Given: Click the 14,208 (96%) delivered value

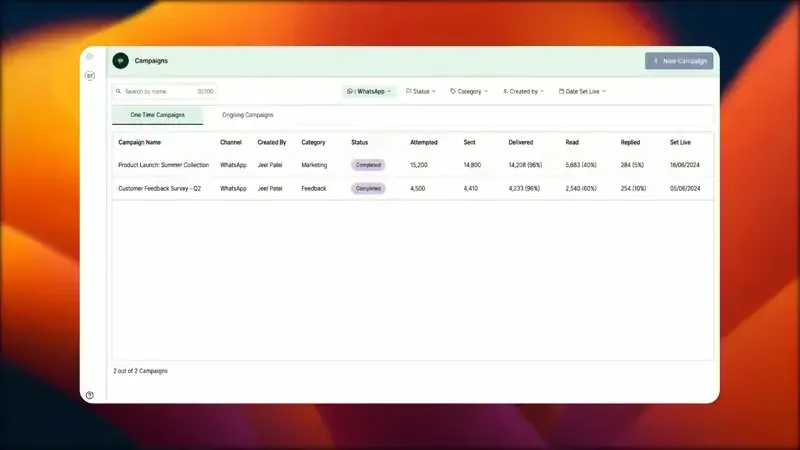Looking at the screenshot, I should click(525, 165).
